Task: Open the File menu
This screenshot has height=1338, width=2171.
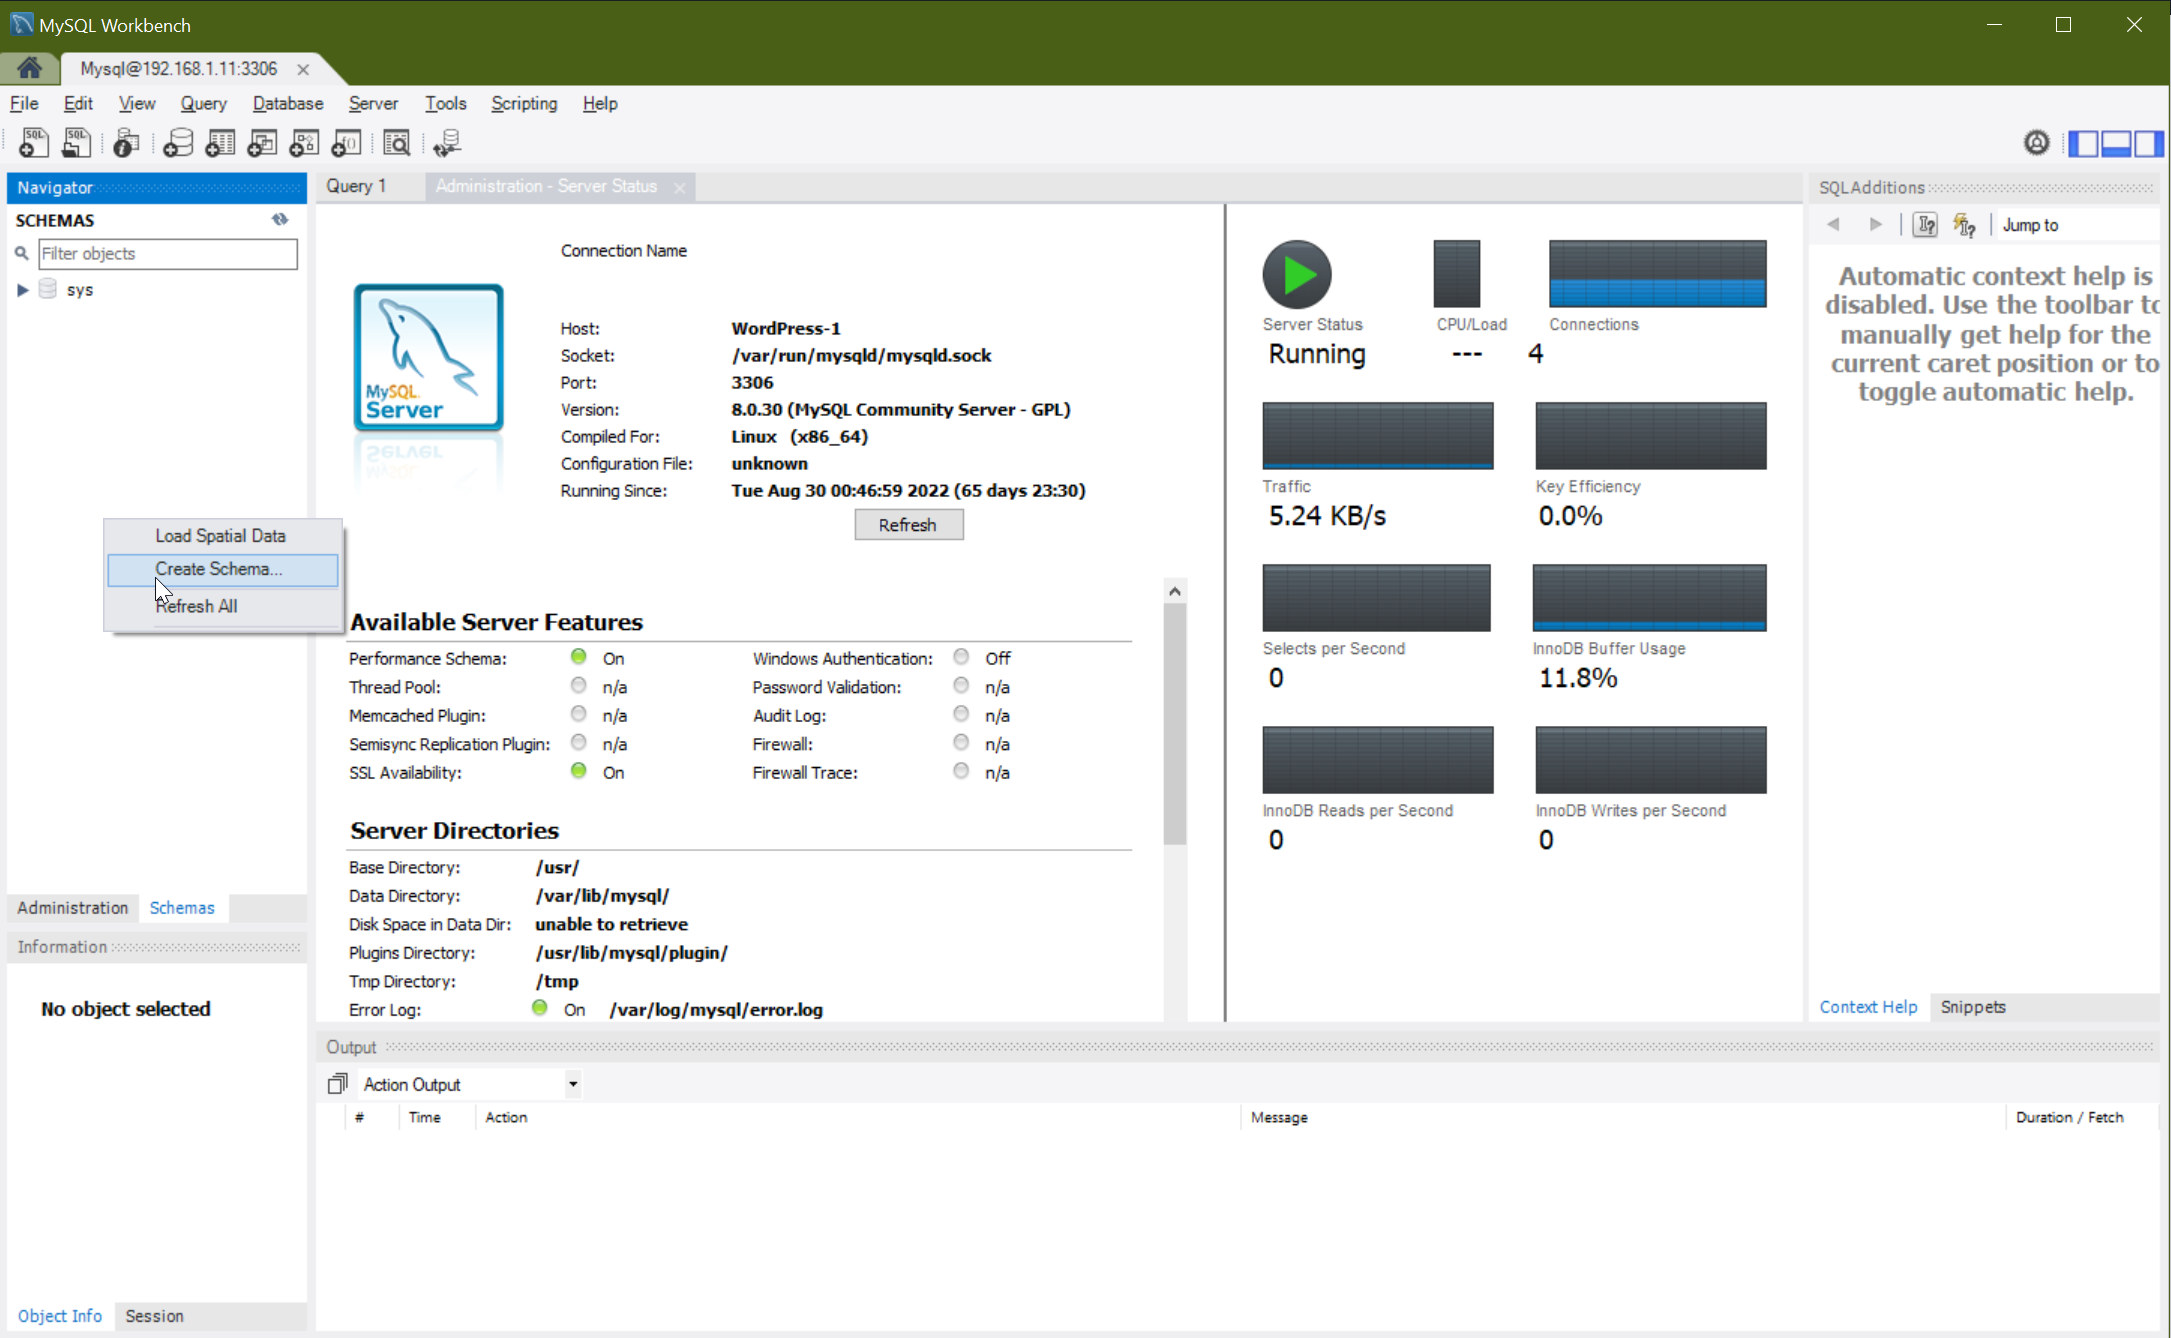Action: [24, 103]
